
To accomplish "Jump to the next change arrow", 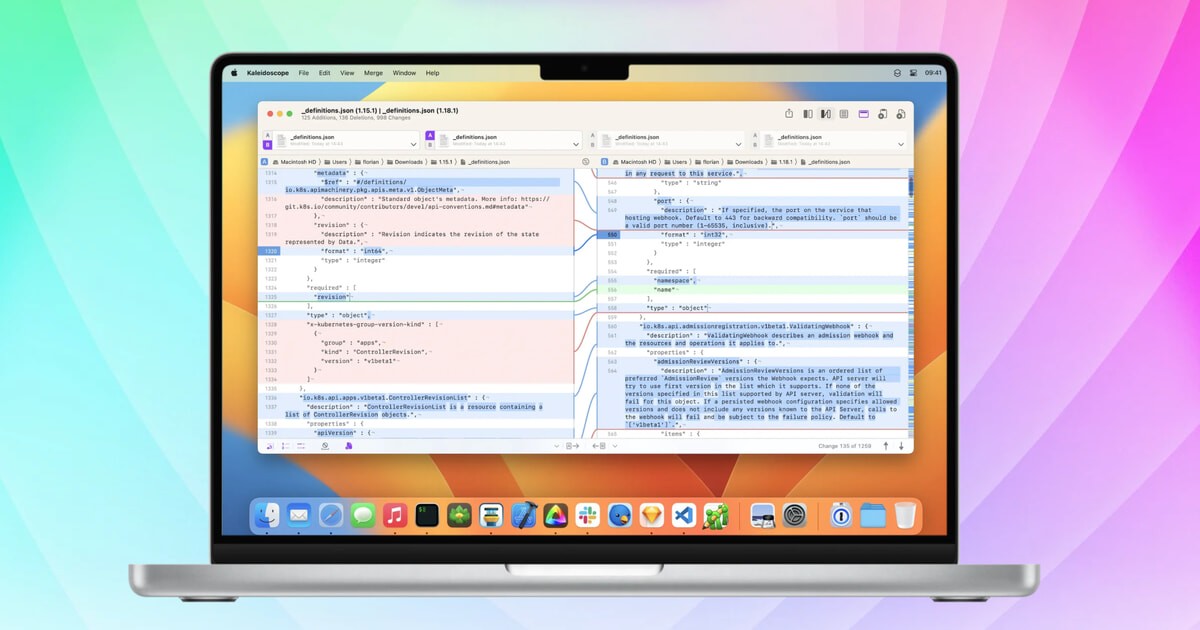I will coord(901,446).
